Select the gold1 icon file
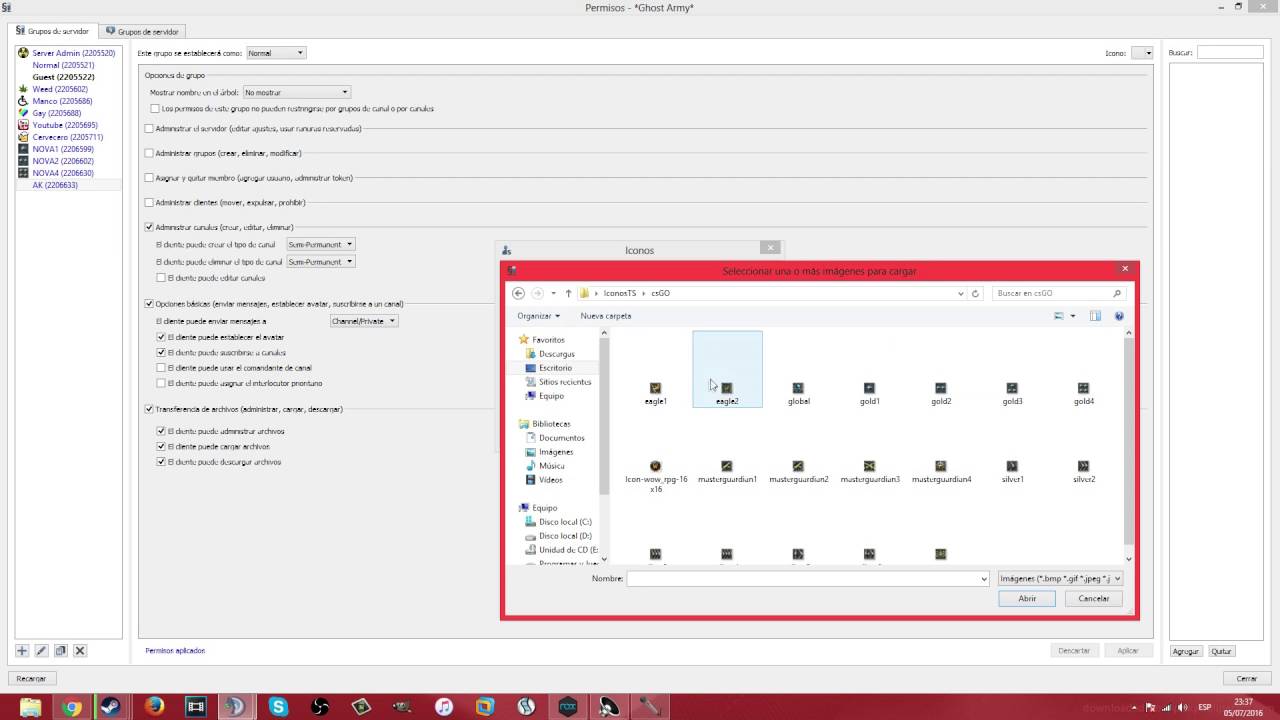Image resolution: width=1280 pixels, height=720 pixels. point(869,392)
